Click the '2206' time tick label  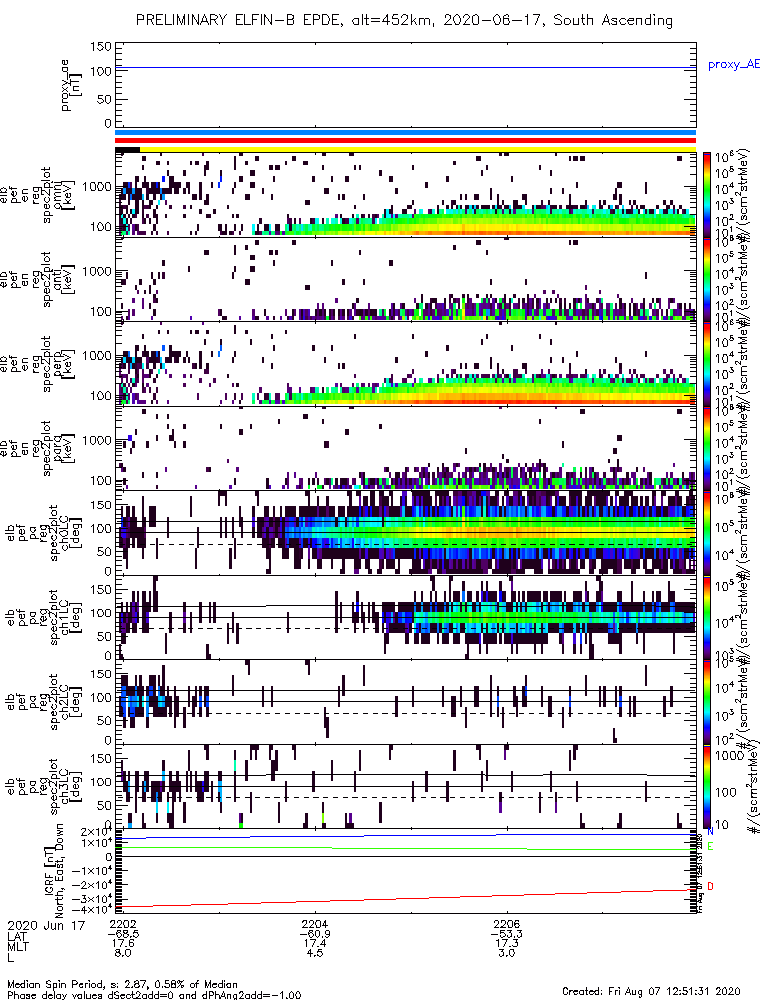[x=506, y=924]
